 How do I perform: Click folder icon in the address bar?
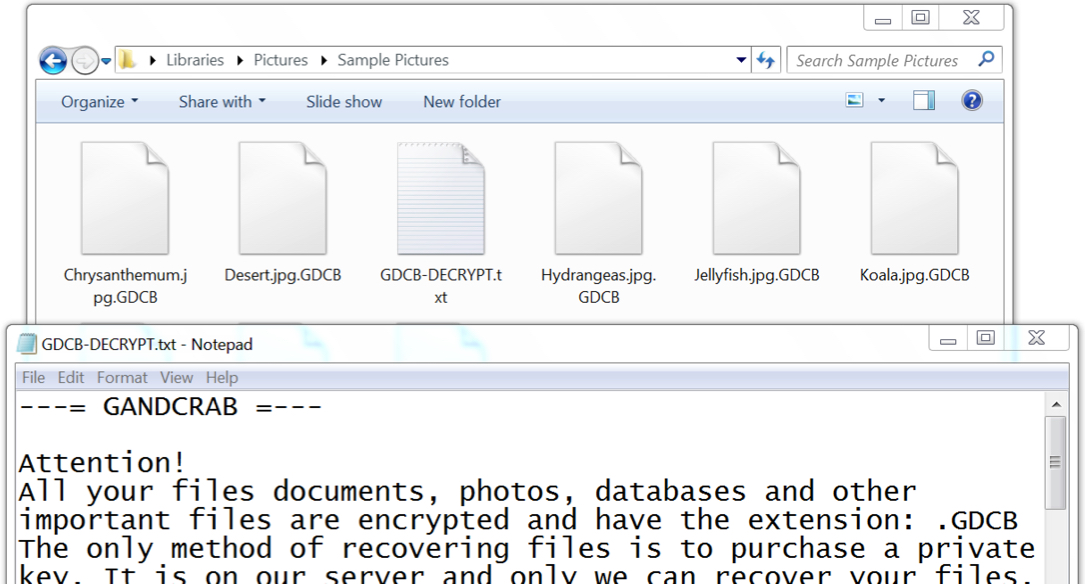tap(127, 60)
